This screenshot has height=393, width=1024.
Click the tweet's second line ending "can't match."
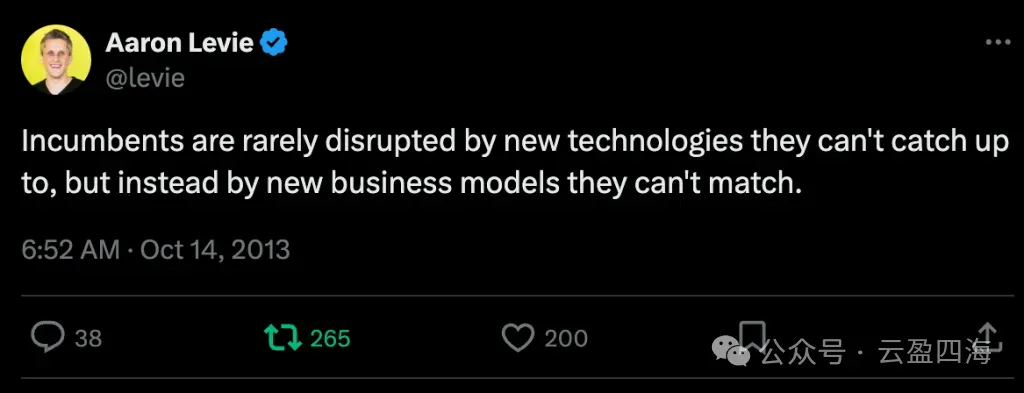[411, 184]
